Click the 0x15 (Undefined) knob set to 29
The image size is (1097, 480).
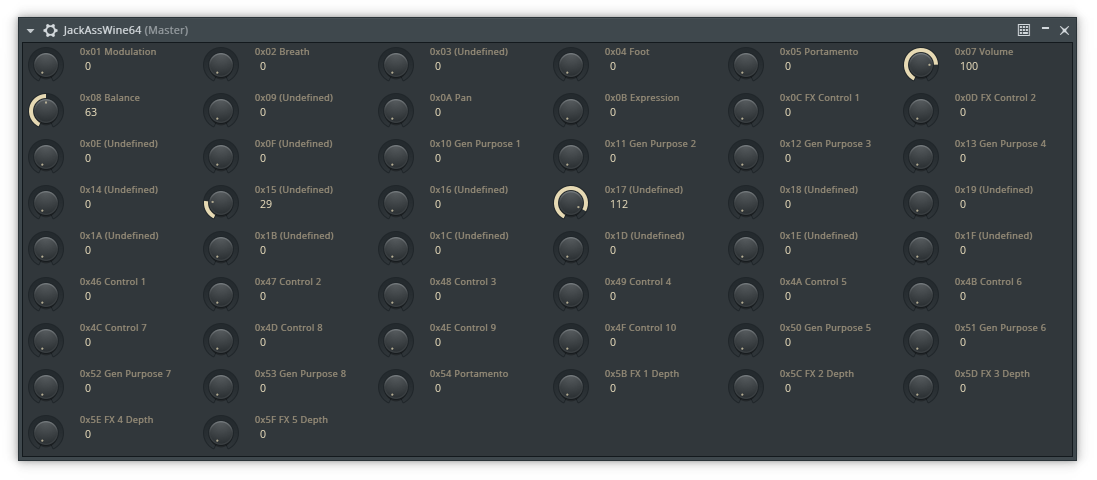(x=220, y=203)
